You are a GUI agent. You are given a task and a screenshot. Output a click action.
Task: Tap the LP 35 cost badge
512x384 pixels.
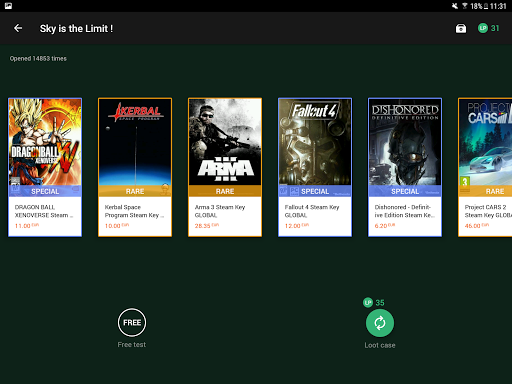tap(374, 303)
